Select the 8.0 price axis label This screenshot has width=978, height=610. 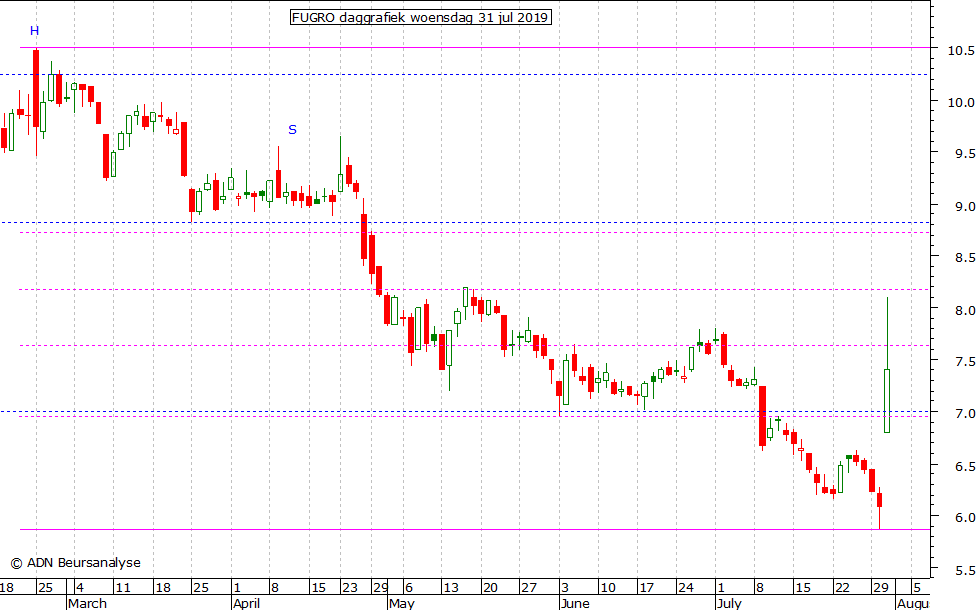965,310
